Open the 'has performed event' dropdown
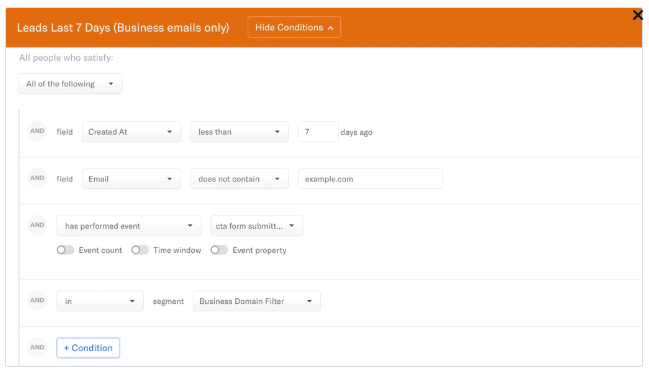 click(129, 226)
